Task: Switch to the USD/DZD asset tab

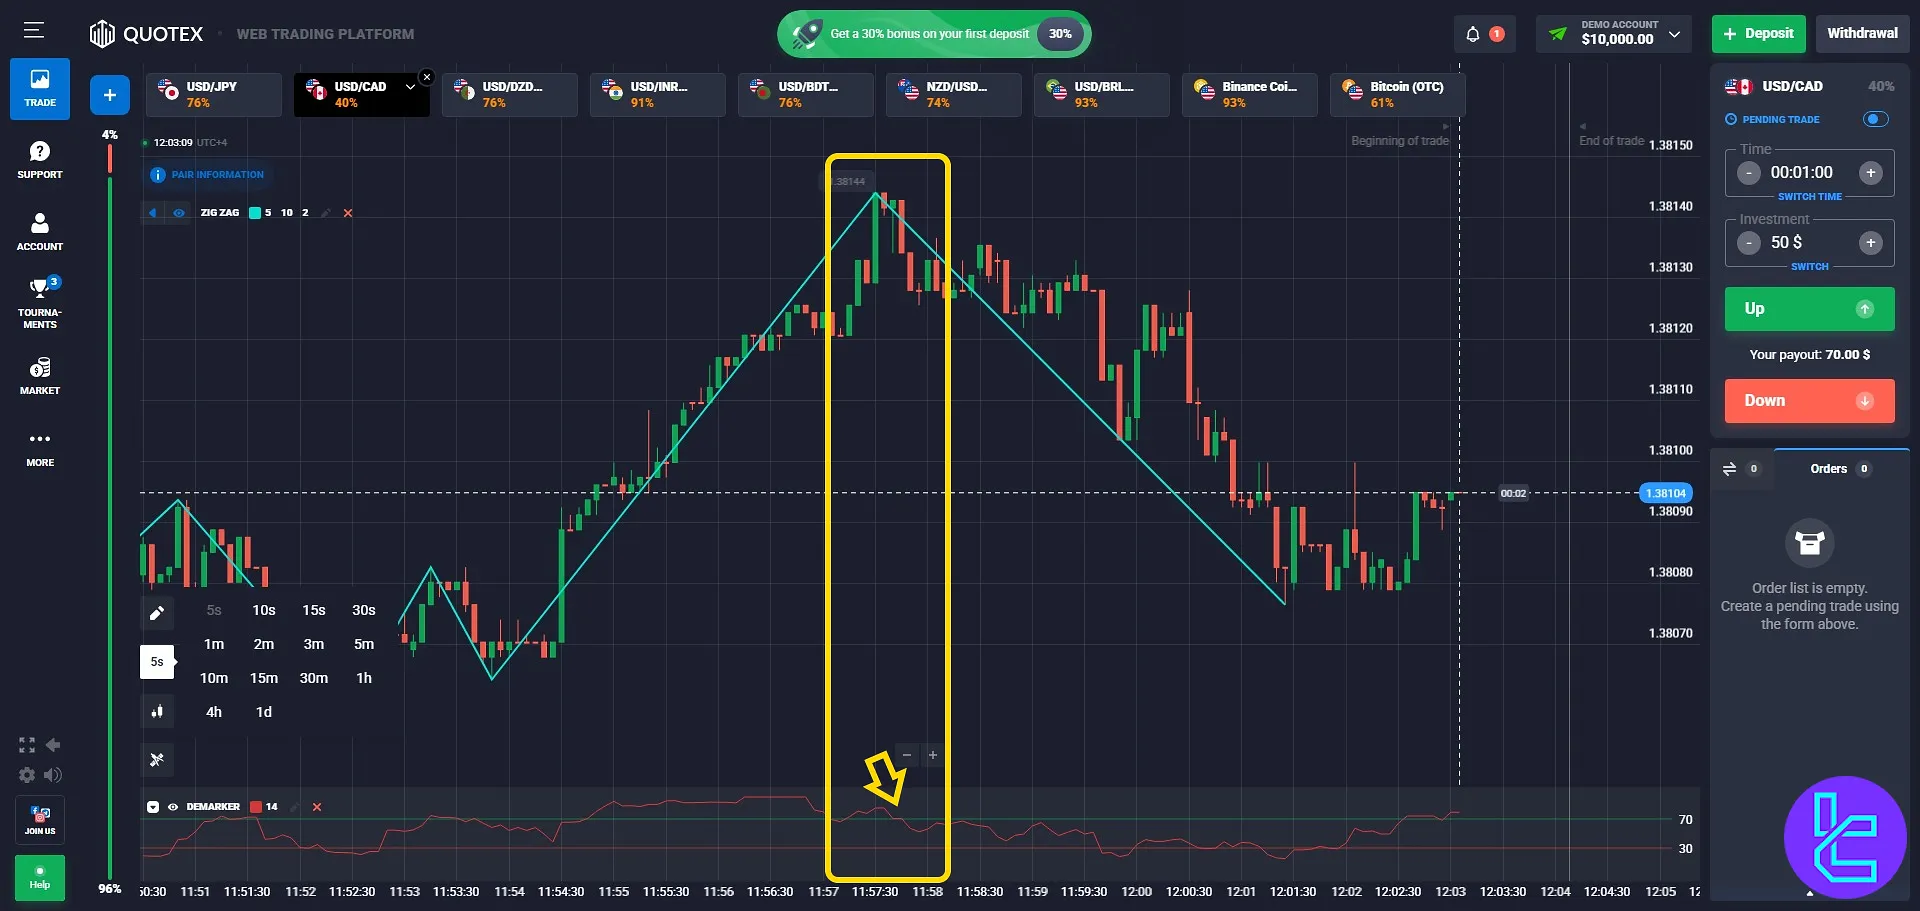Action: tap(510, 95)
